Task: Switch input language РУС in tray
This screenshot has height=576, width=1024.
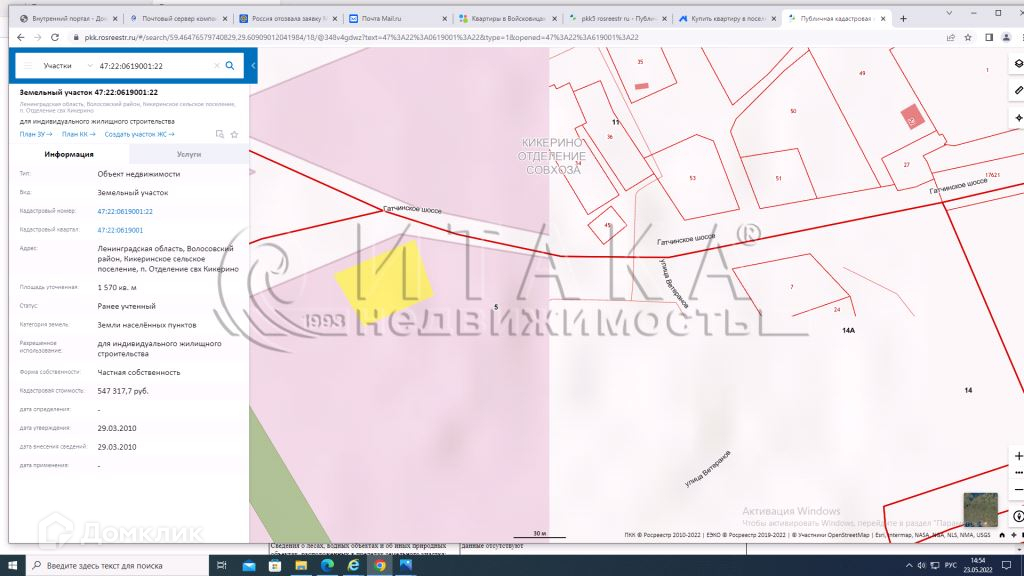Action: click(x=951, y=566)
